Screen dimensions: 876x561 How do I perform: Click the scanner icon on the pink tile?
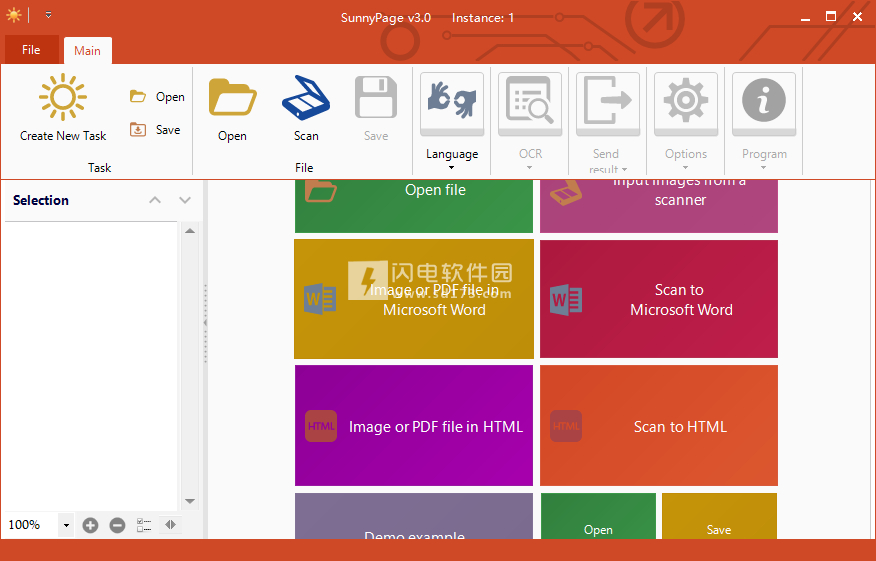point(566,193)
